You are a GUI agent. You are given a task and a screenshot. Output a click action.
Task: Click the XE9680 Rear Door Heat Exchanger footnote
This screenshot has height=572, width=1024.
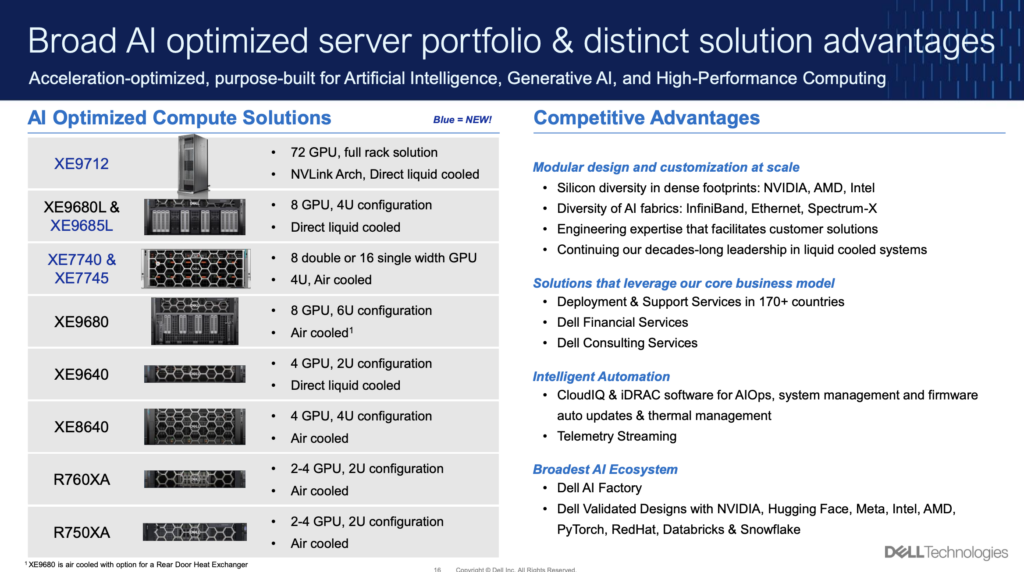pyautogui.click(x=136, y=565)
